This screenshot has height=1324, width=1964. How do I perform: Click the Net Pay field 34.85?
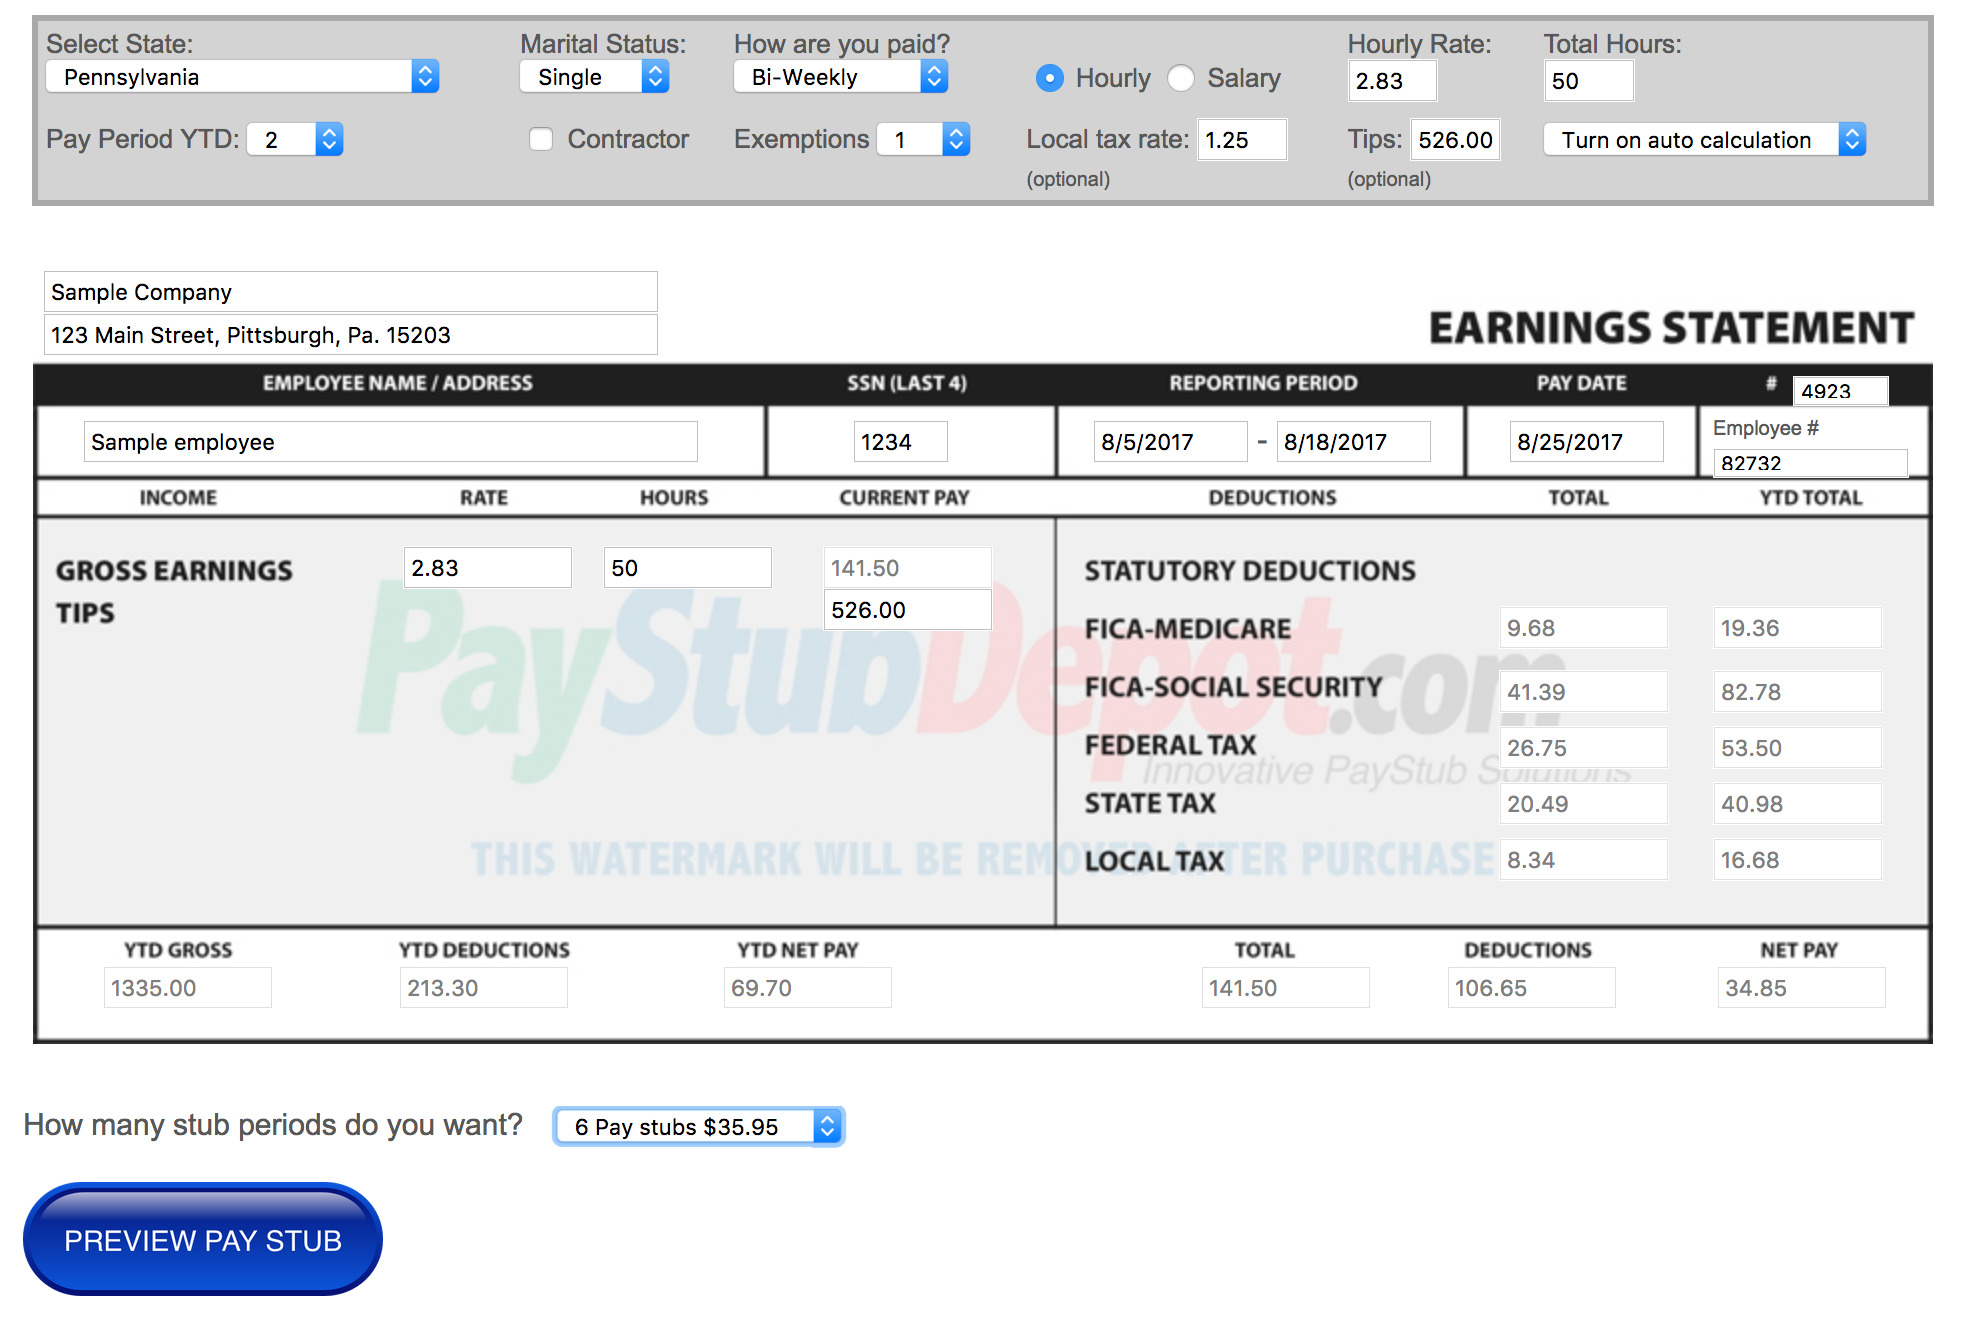1802,988
